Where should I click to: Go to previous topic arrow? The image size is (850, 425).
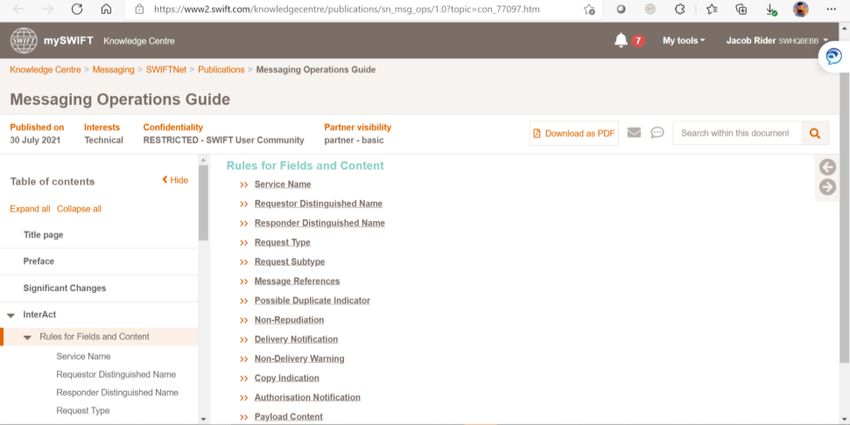coord(827,168)
